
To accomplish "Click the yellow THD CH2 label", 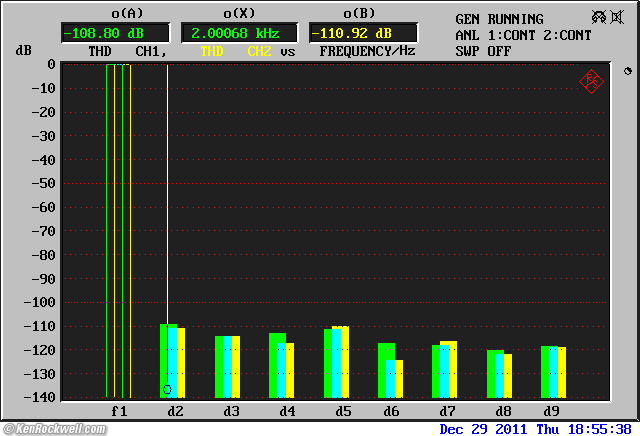I will point(236,51).
